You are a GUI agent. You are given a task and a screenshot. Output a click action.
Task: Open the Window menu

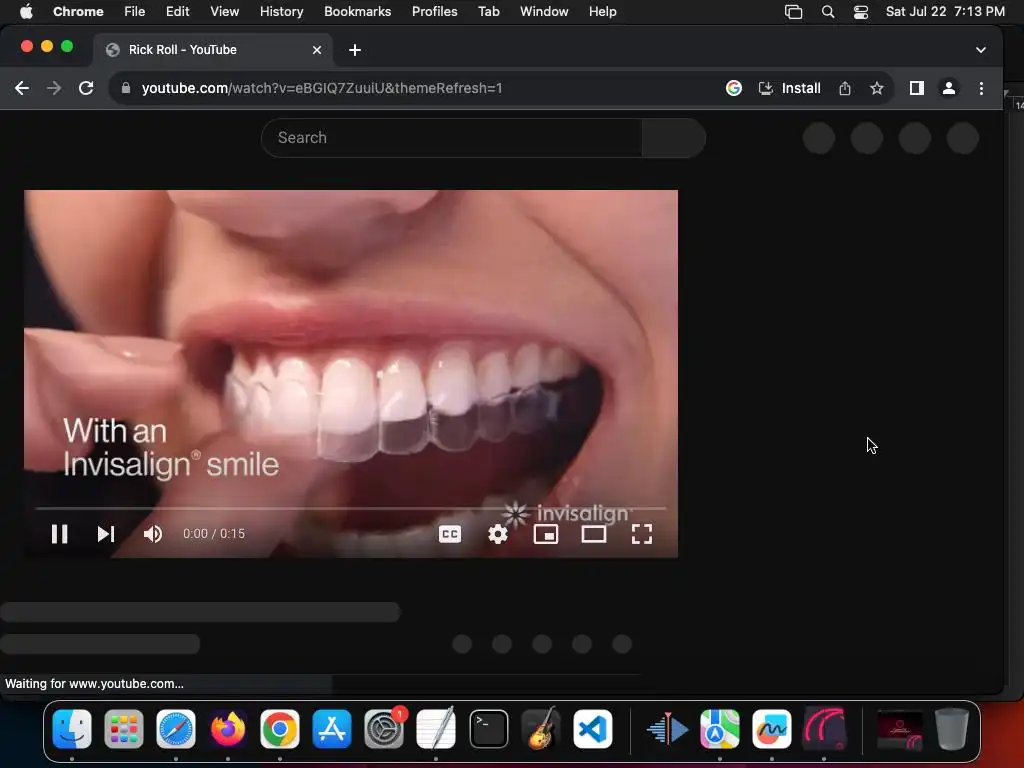[544, 11]
